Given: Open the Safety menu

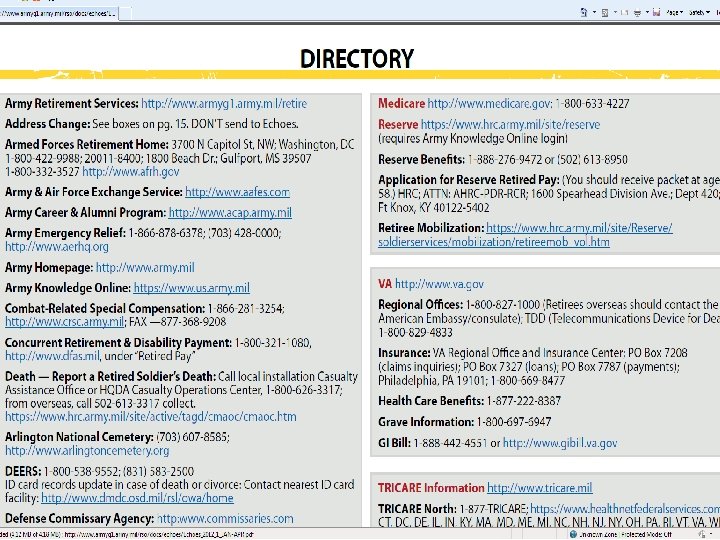Looking at the screenshot, I should (699, 12).
